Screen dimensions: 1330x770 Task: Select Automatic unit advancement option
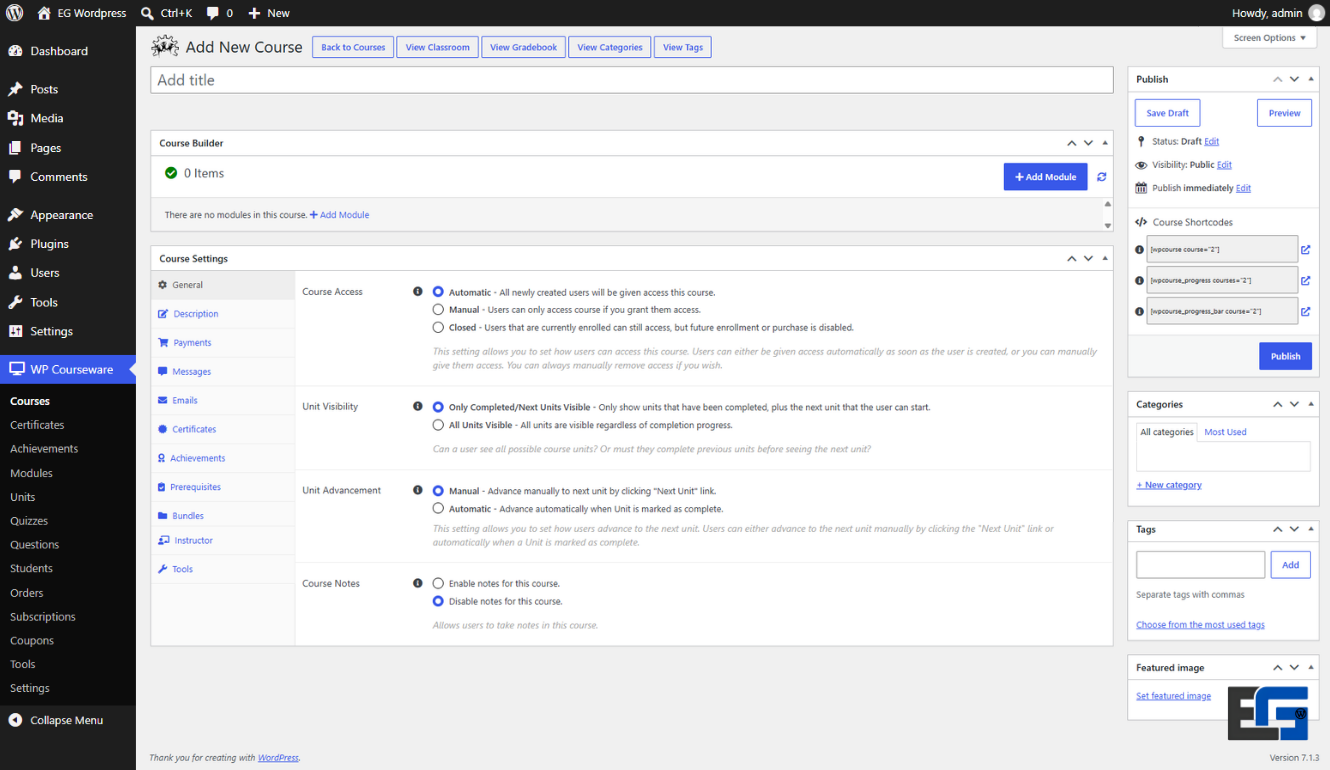[438, 509]
